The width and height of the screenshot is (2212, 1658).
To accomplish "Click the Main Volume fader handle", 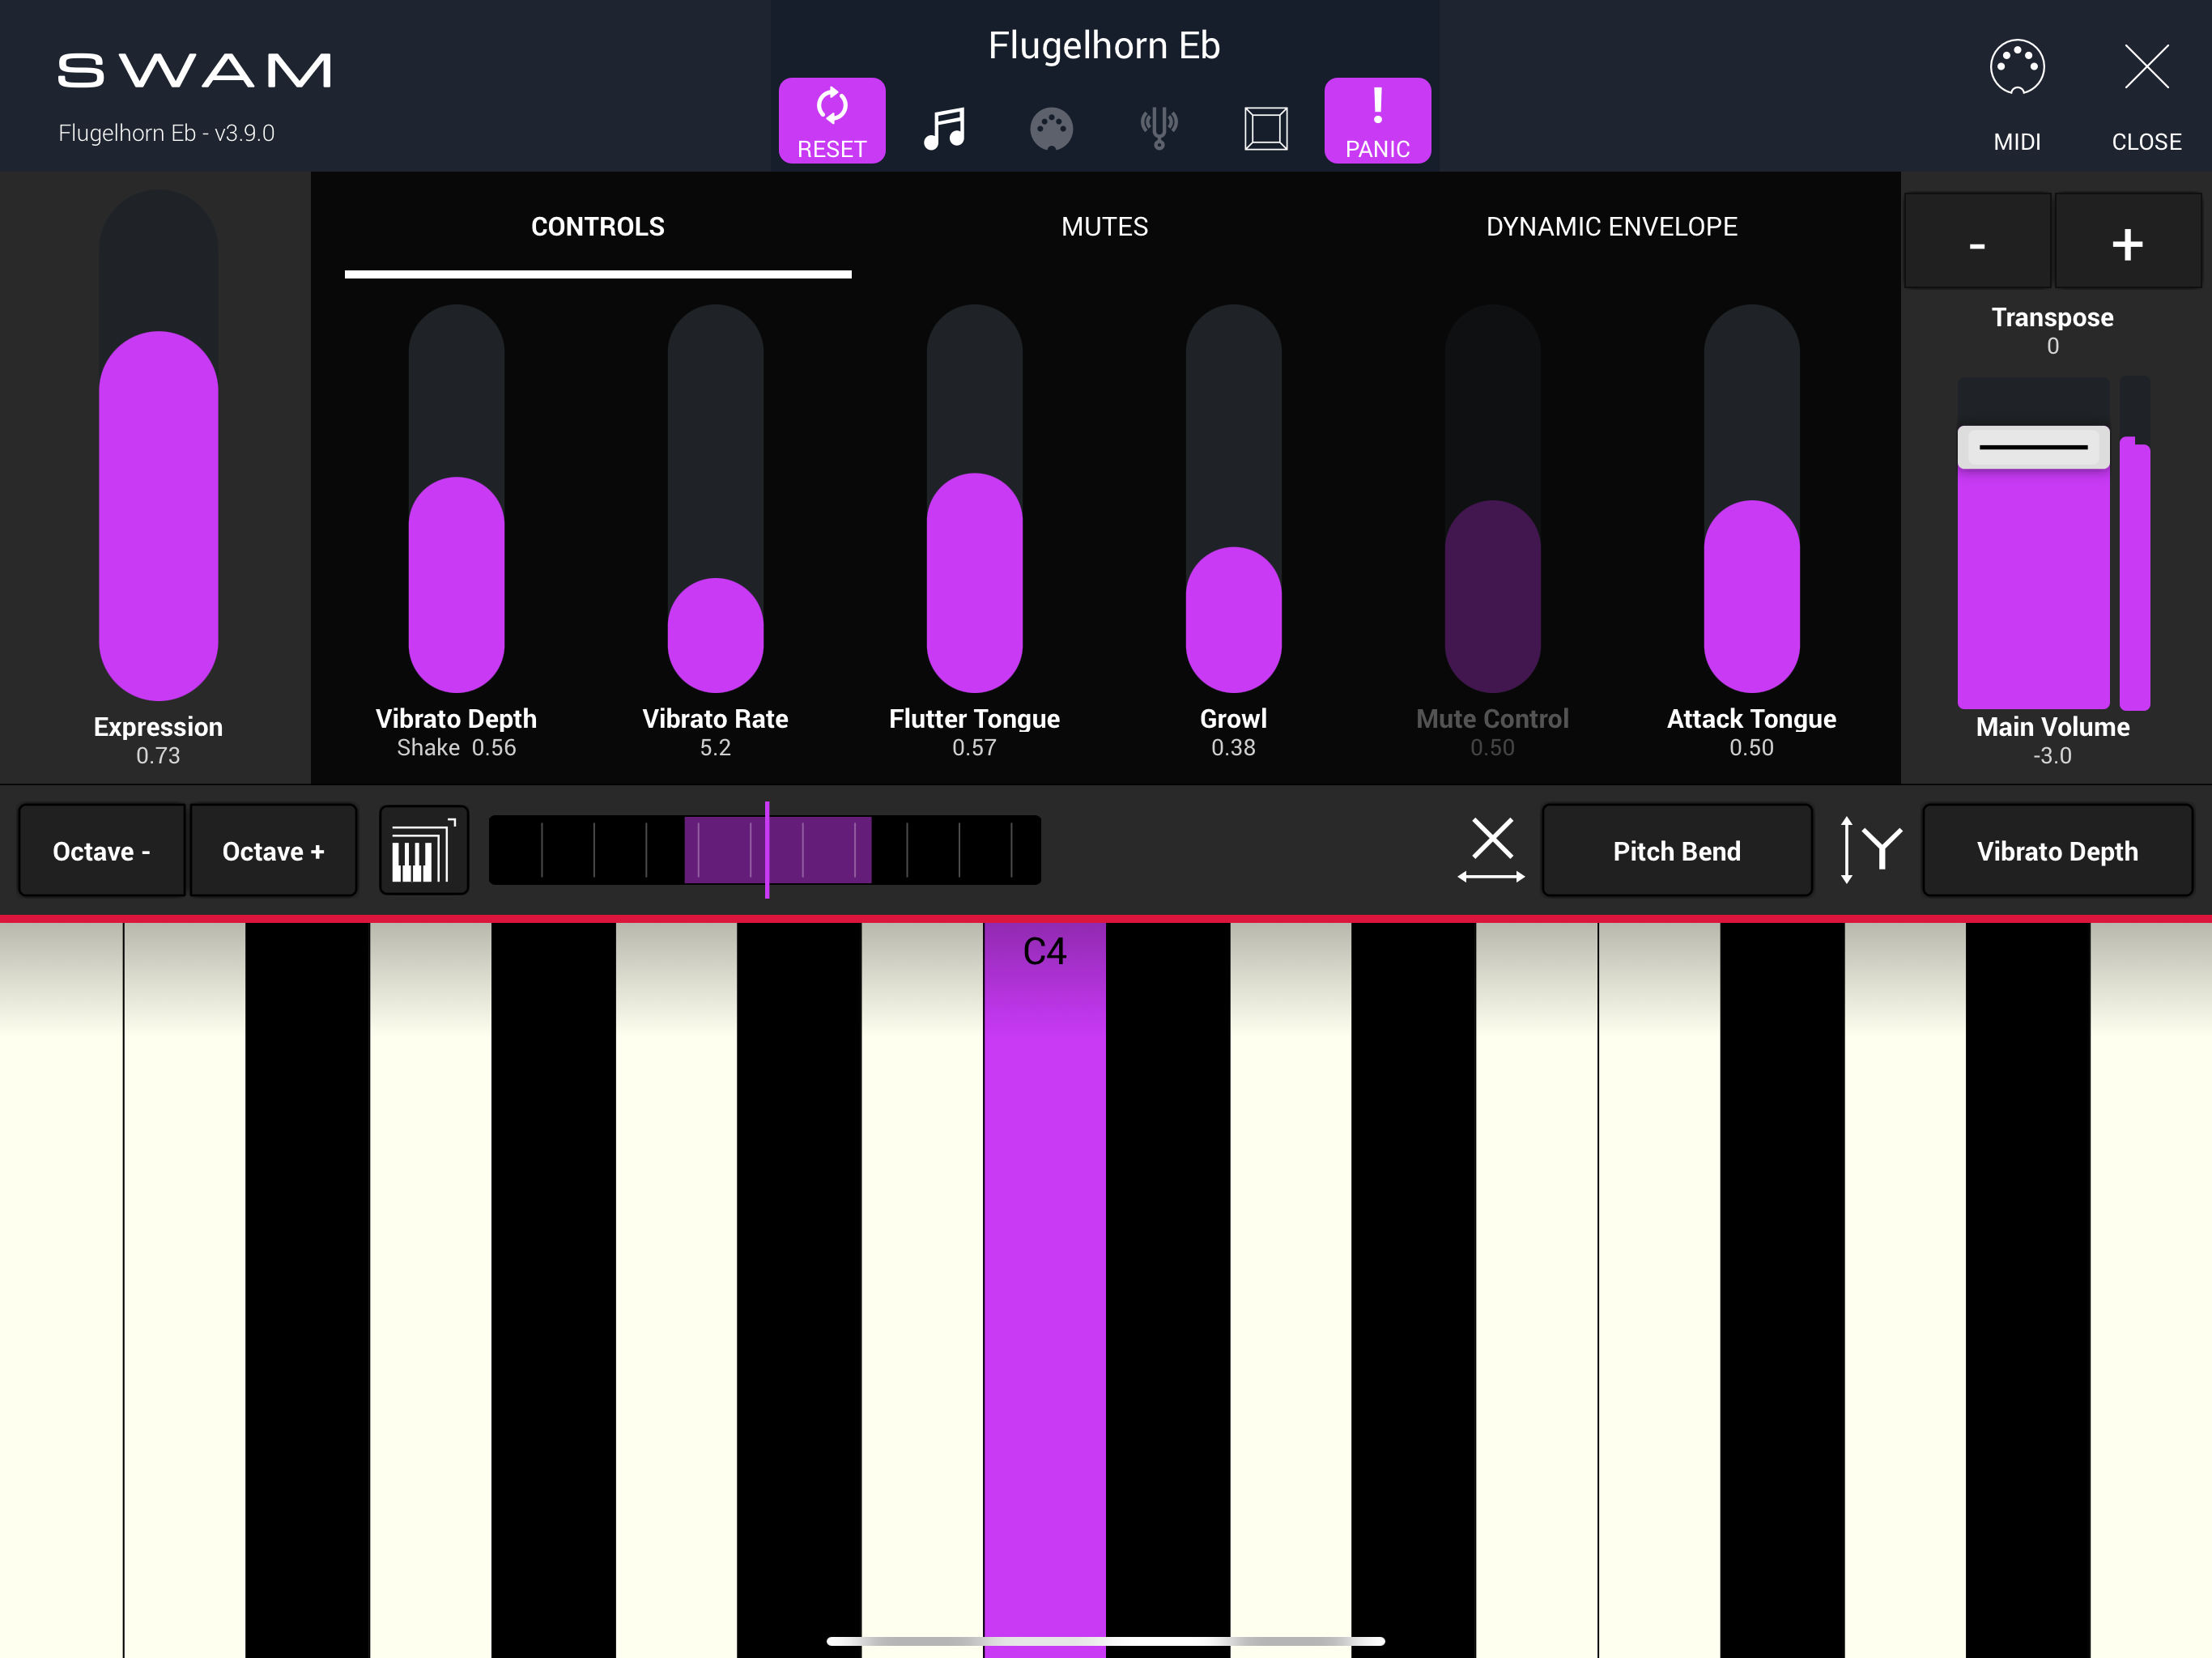I will click(x=2033, y=447).
